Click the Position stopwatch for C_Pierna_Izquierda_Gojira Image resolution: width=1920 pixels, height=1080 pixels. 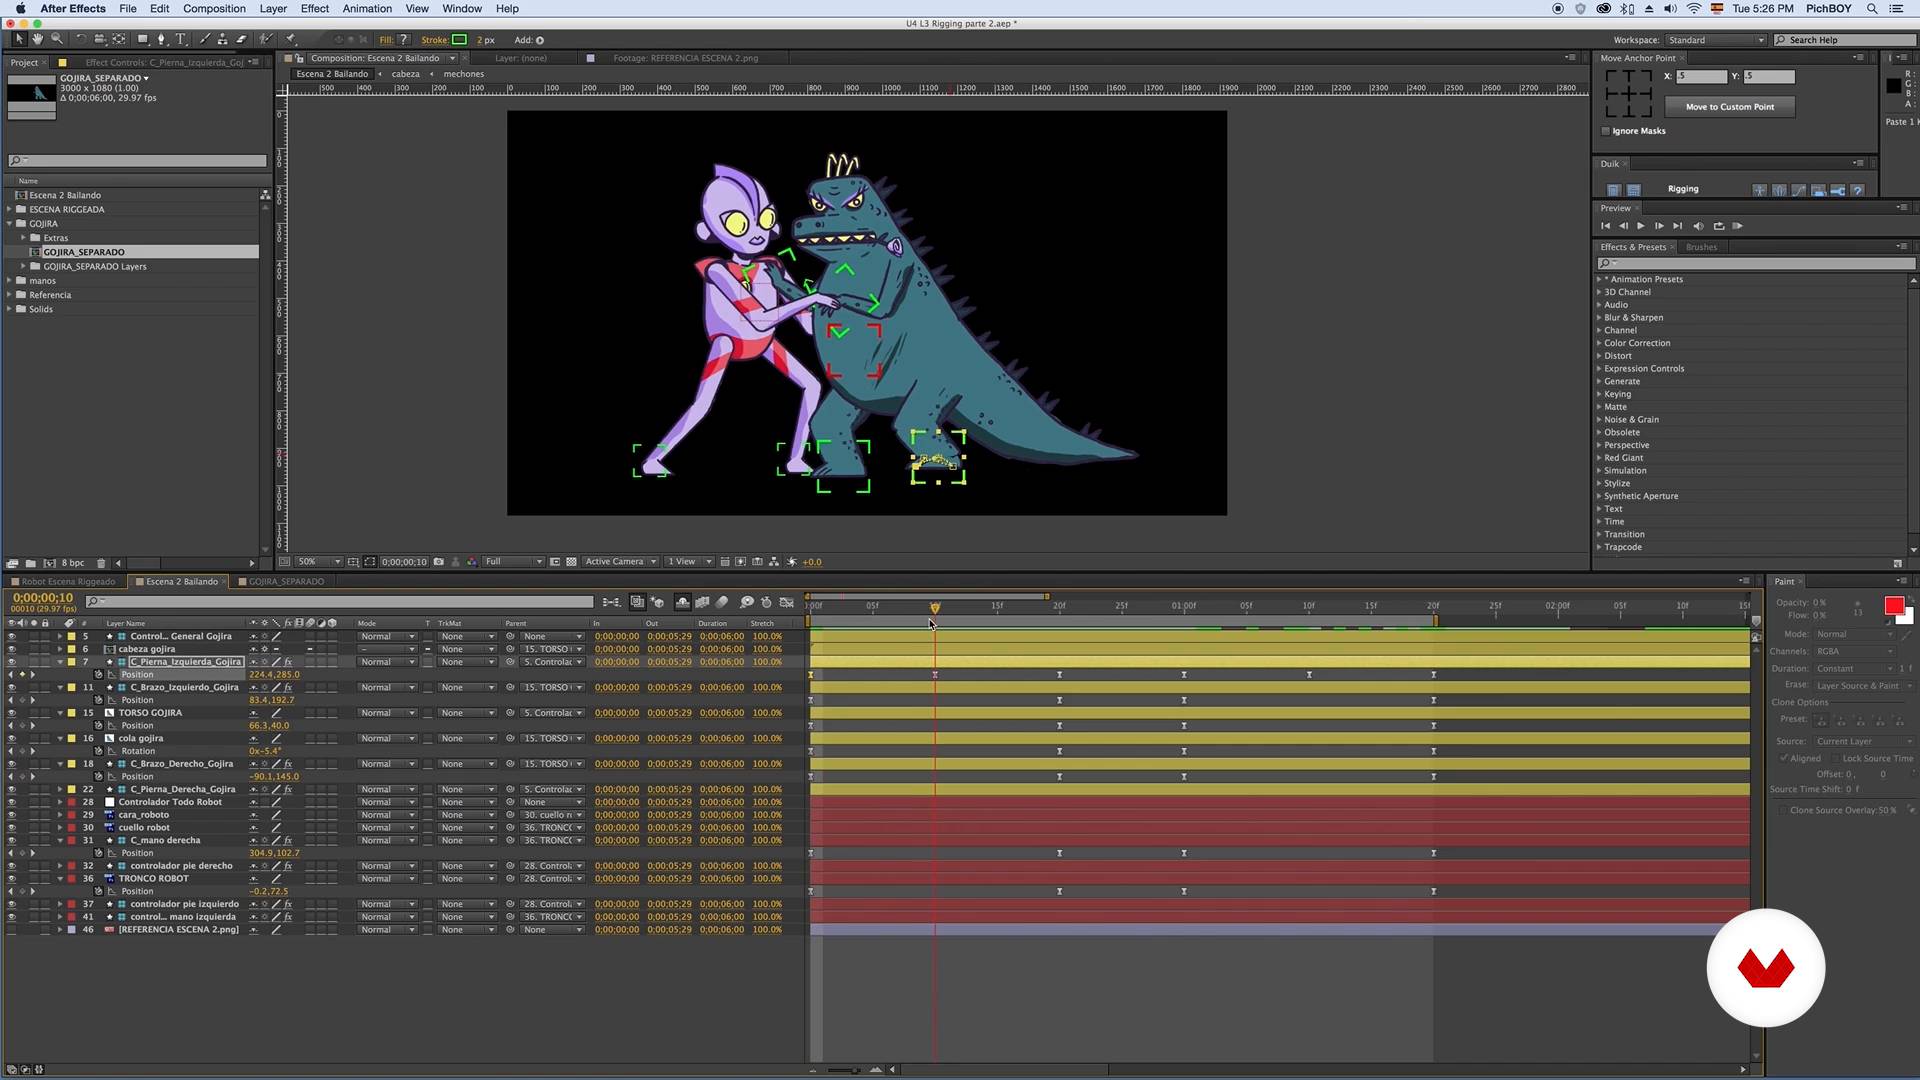pyautogui.click(x=99, y=675)
